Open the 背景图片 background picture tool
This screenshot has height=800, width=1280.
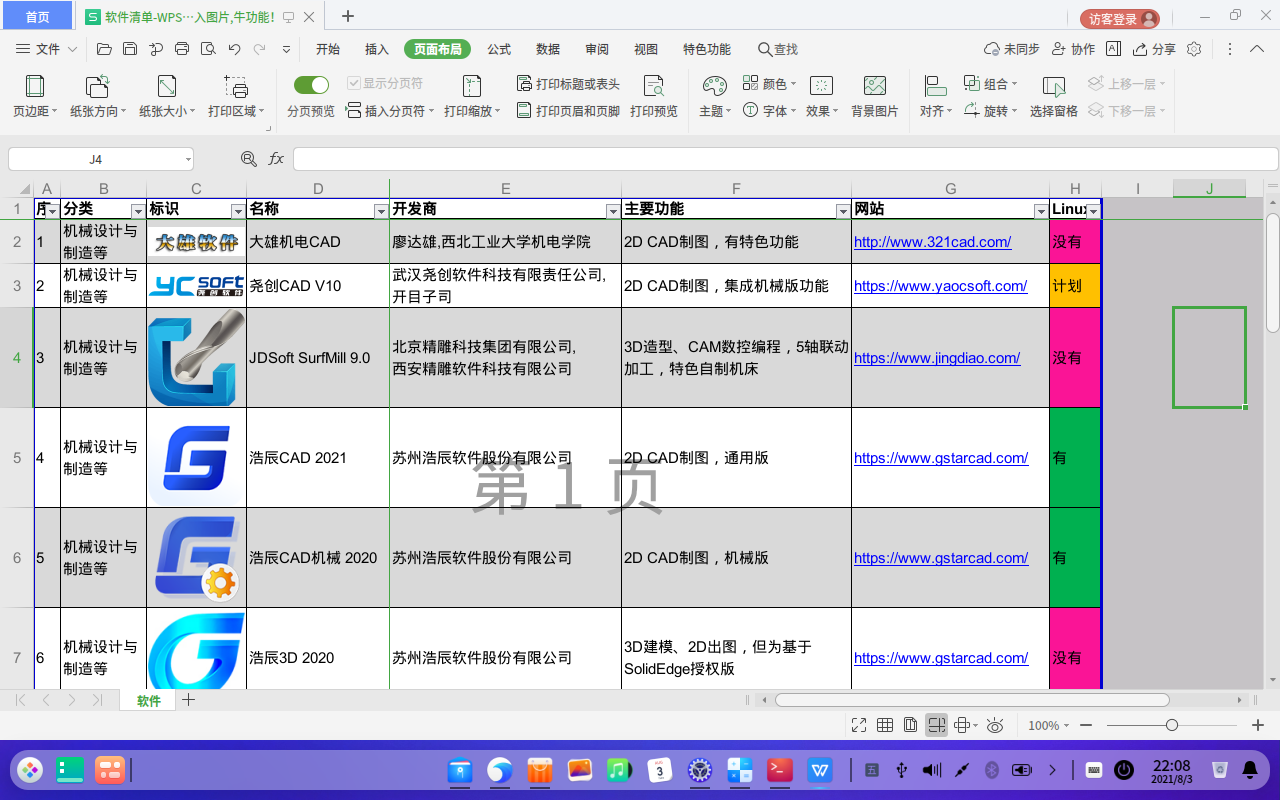coord(874,88)
